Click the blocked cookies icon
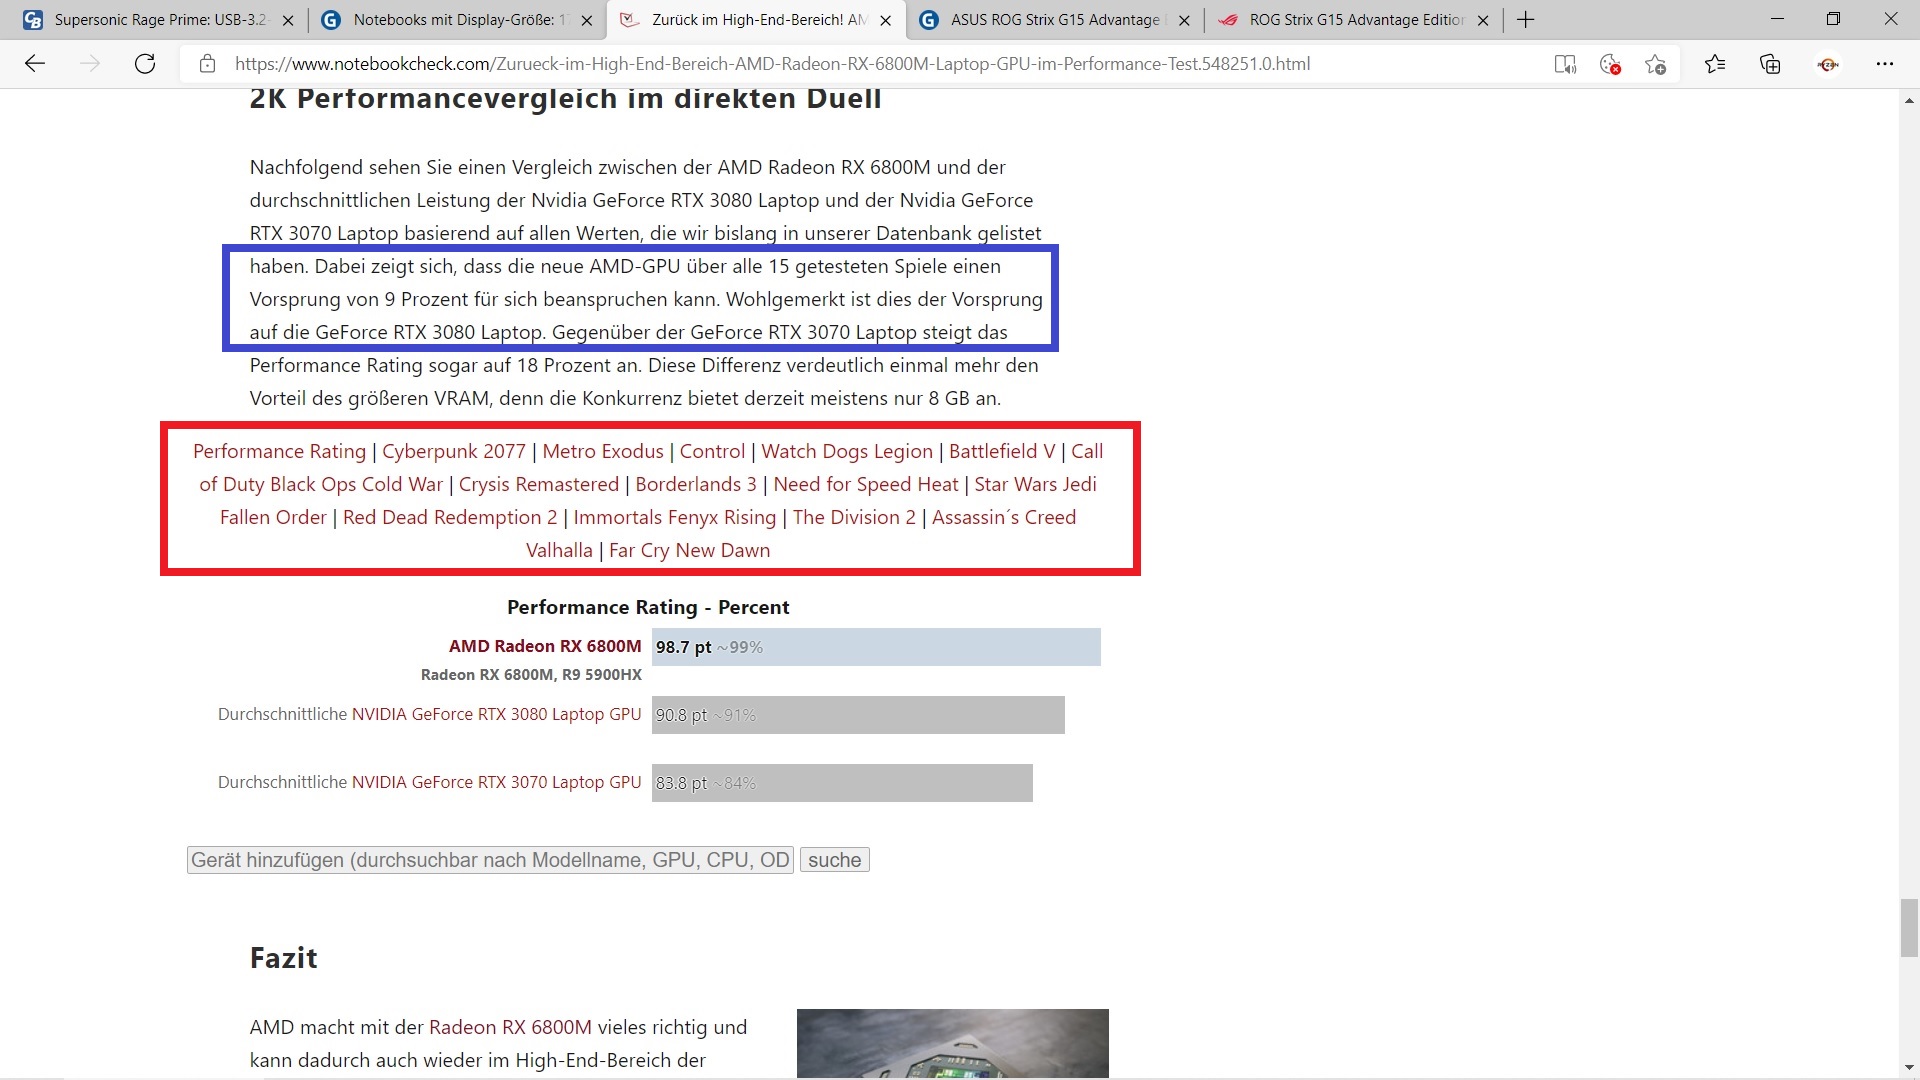 pos(1610,64)
